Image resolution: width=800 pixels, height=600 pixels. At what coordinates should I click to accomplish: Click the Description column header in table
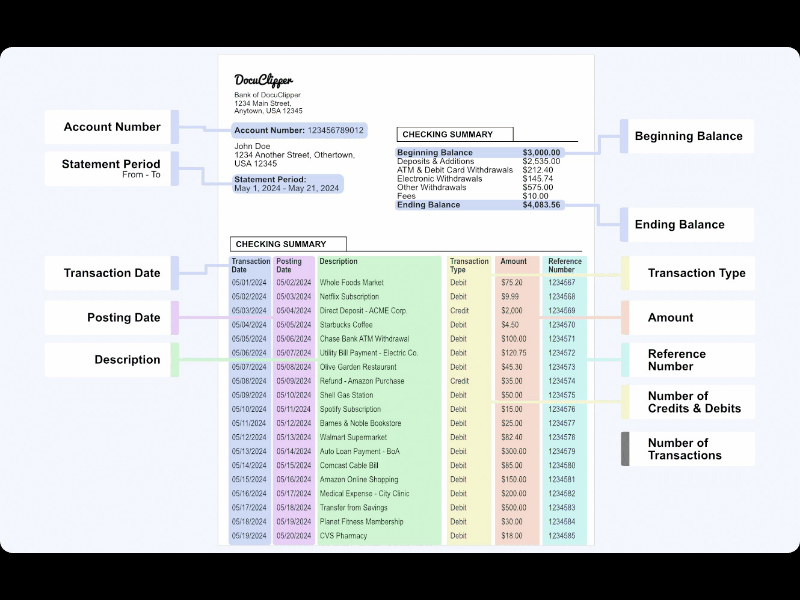click(339, 262)
